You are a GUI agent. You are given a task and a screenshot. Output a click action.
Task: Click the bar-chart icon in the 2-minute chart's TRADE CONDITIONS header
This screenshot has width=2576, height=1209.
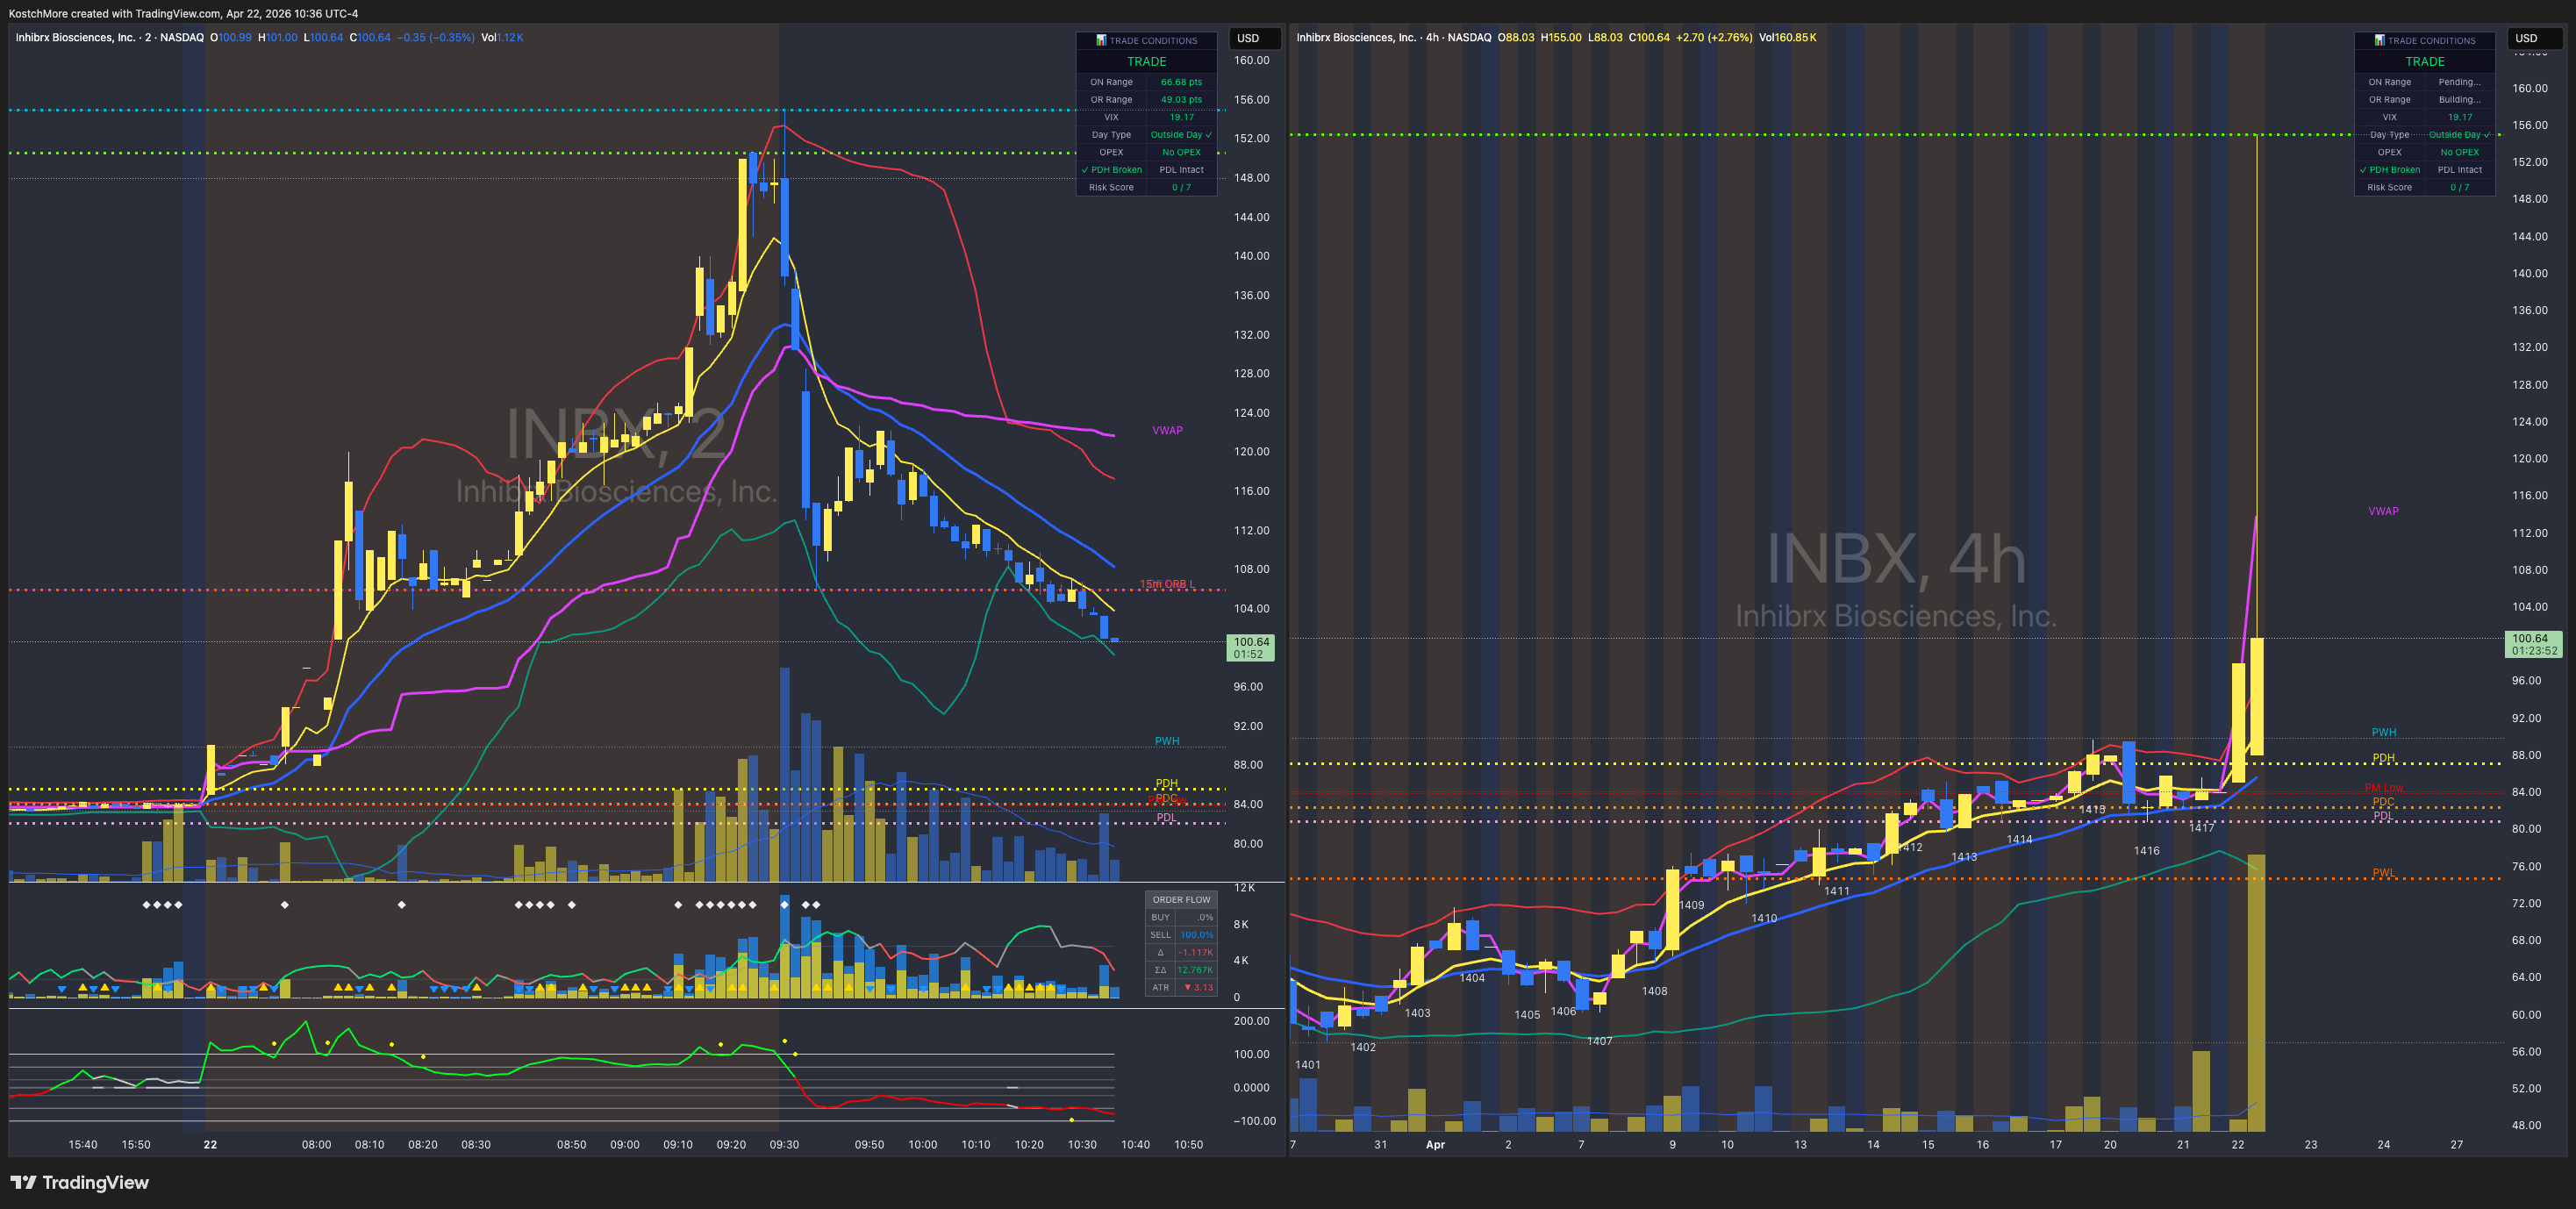pyautogui.click(x=1101, y=41)
